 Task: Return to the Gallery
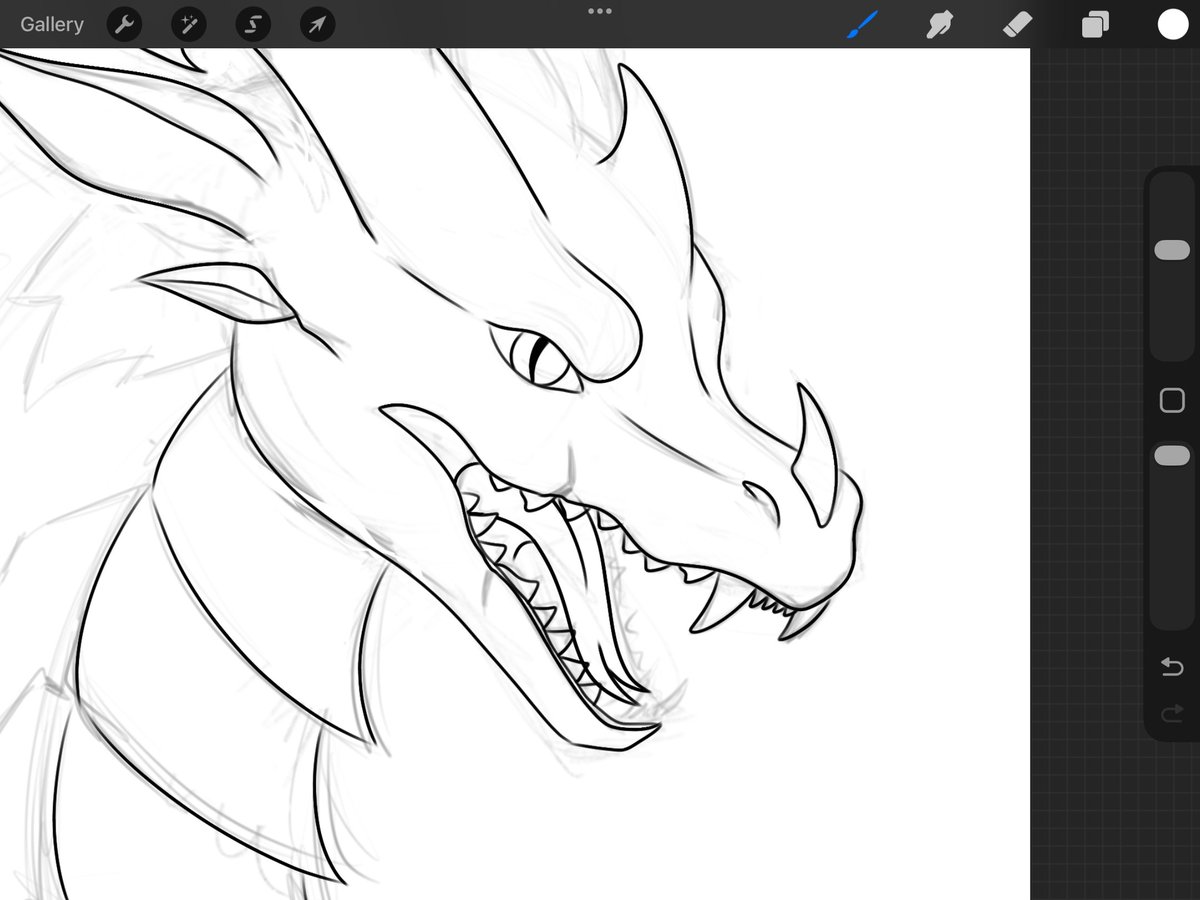coord(52,25)
